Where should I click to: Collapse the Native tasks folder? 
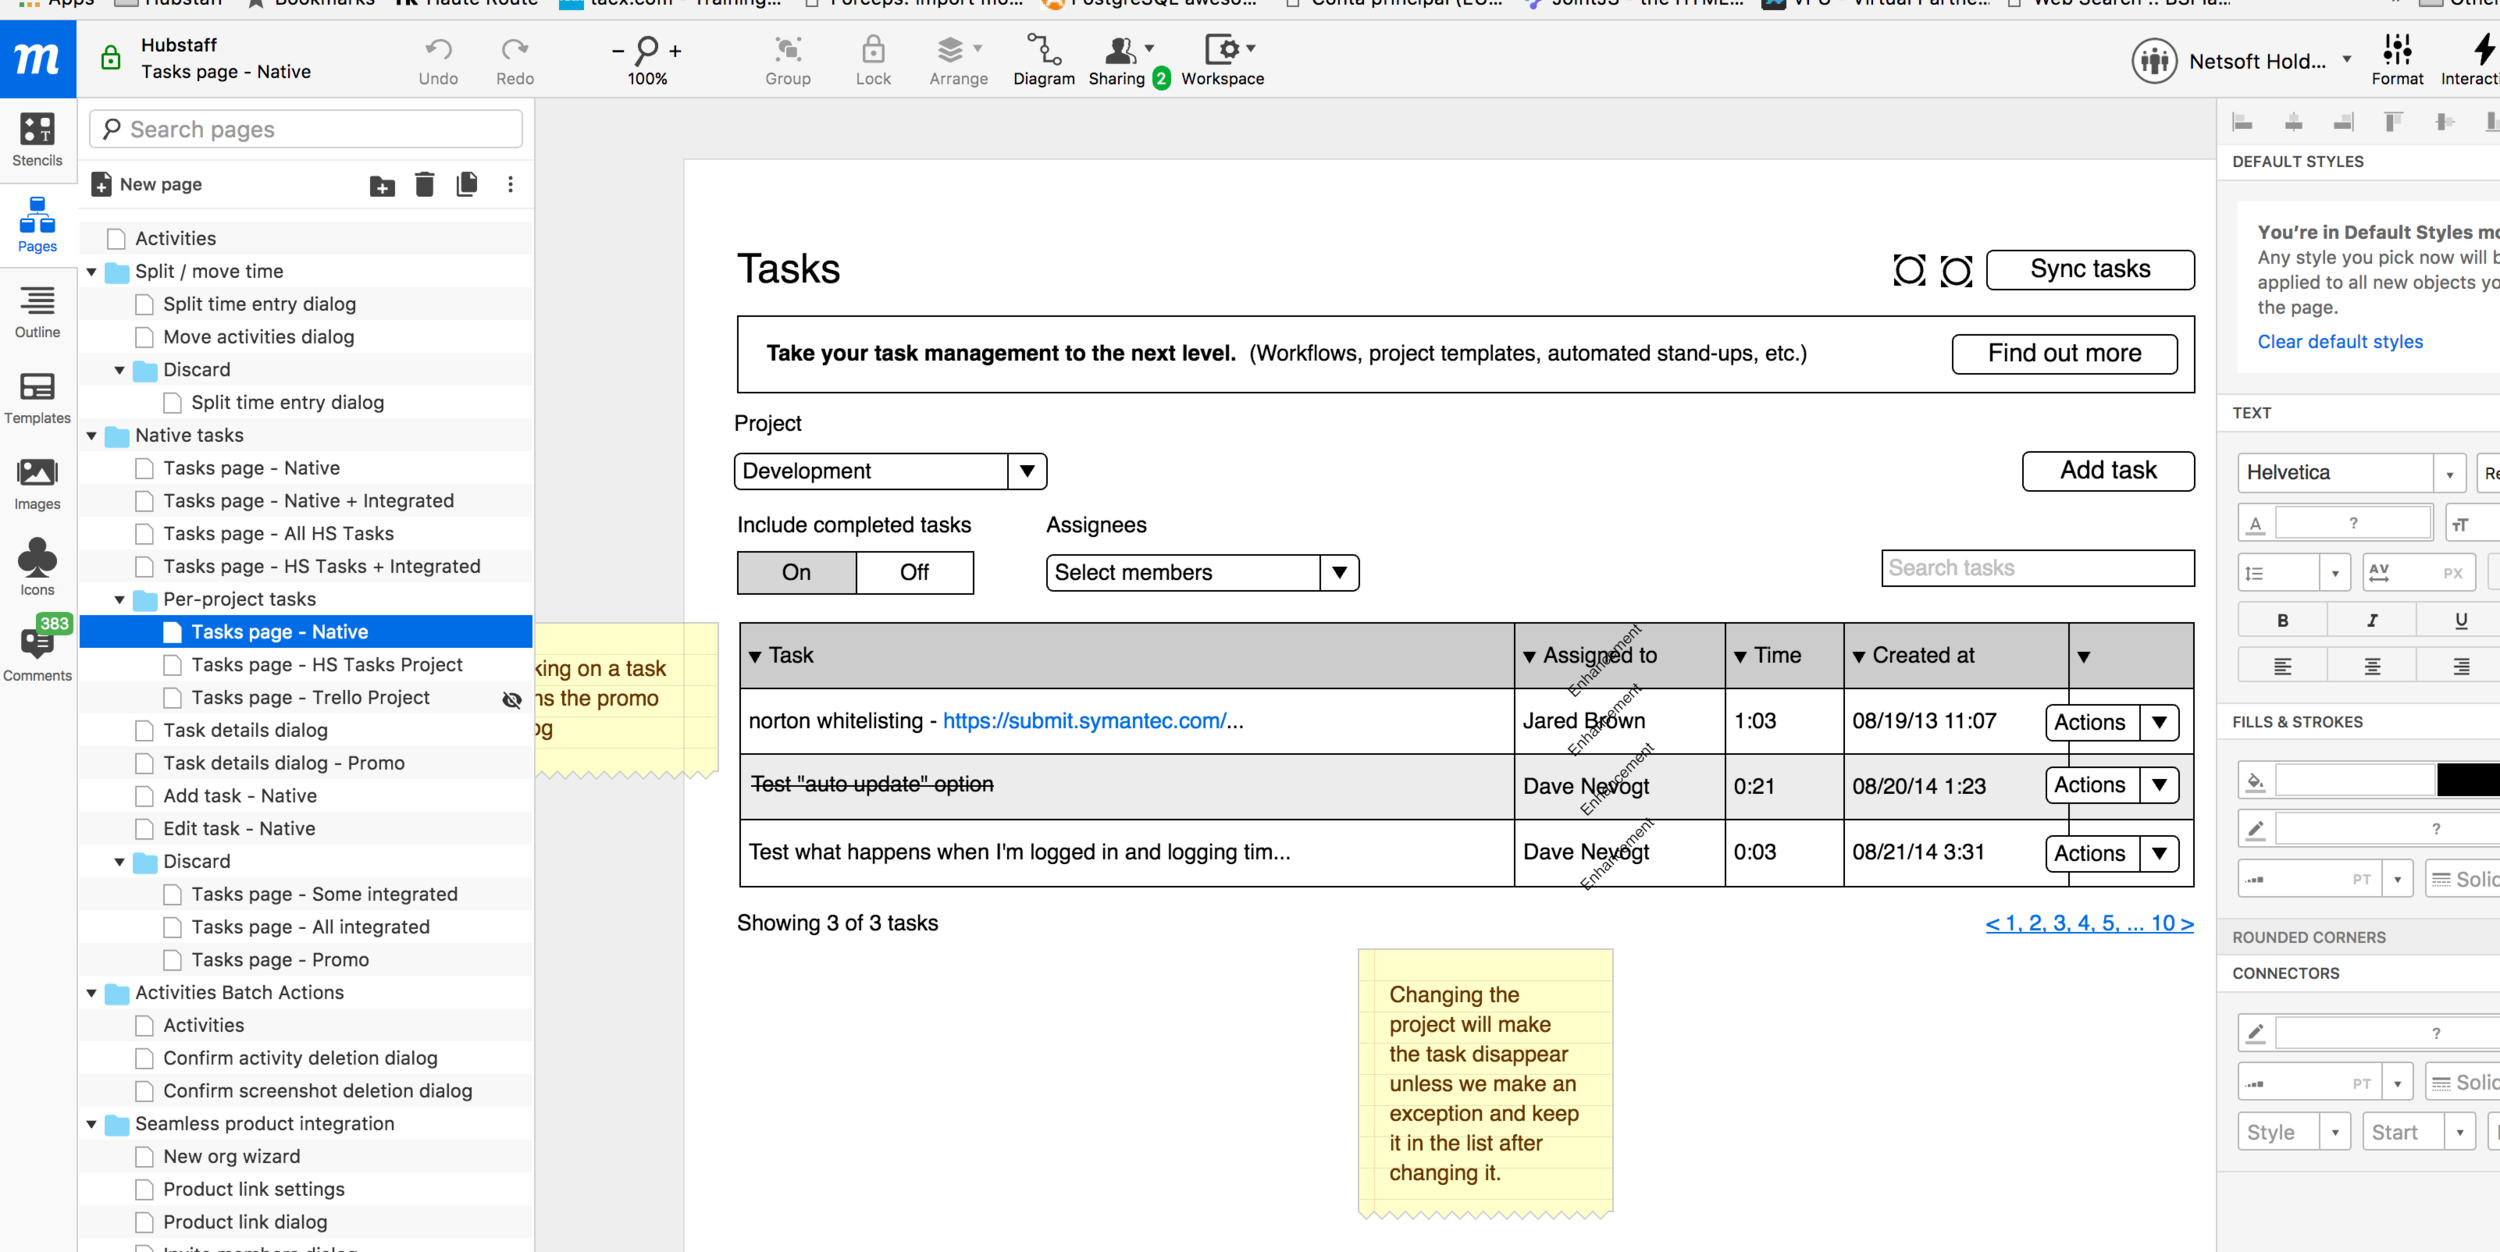tap(92, 436)
